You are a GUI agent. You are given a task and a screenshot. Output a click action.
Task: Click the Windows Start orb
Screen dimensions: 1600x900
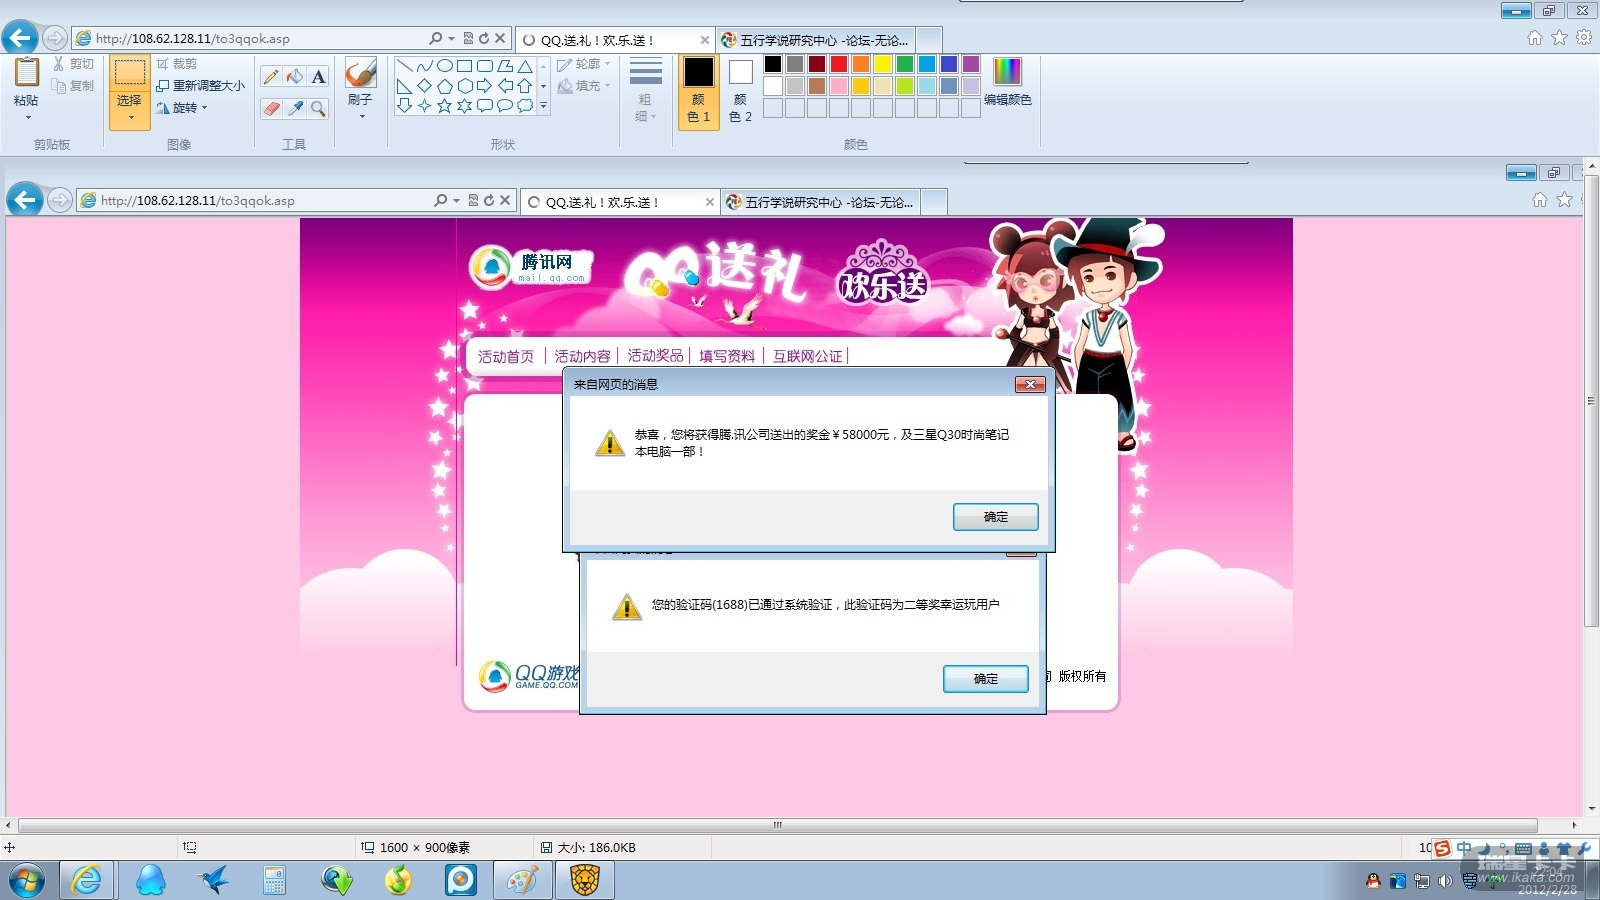(27, 881)
